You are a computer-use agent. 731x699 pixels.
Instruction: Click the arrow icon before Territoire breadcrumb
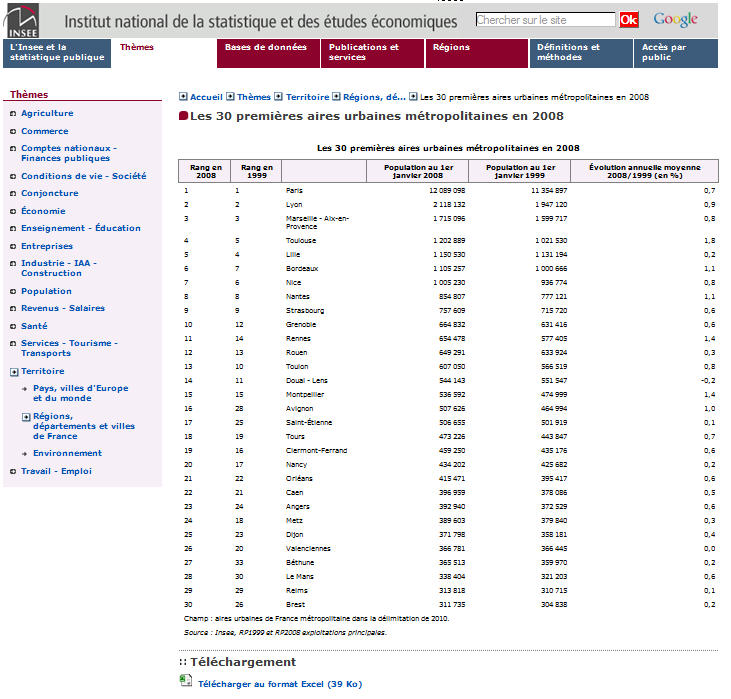click(x=279, y=97)
